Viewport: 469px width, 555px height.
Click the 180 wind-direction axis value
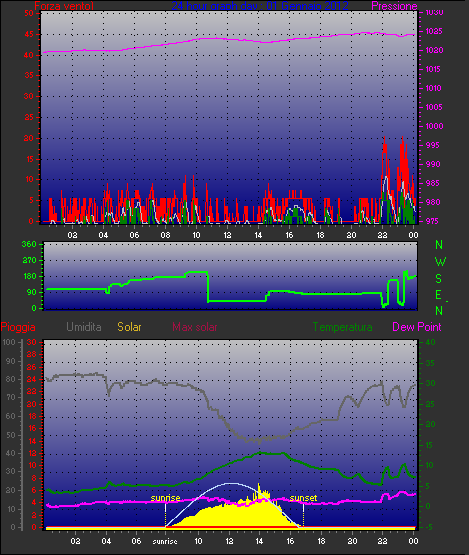(29, 276)
